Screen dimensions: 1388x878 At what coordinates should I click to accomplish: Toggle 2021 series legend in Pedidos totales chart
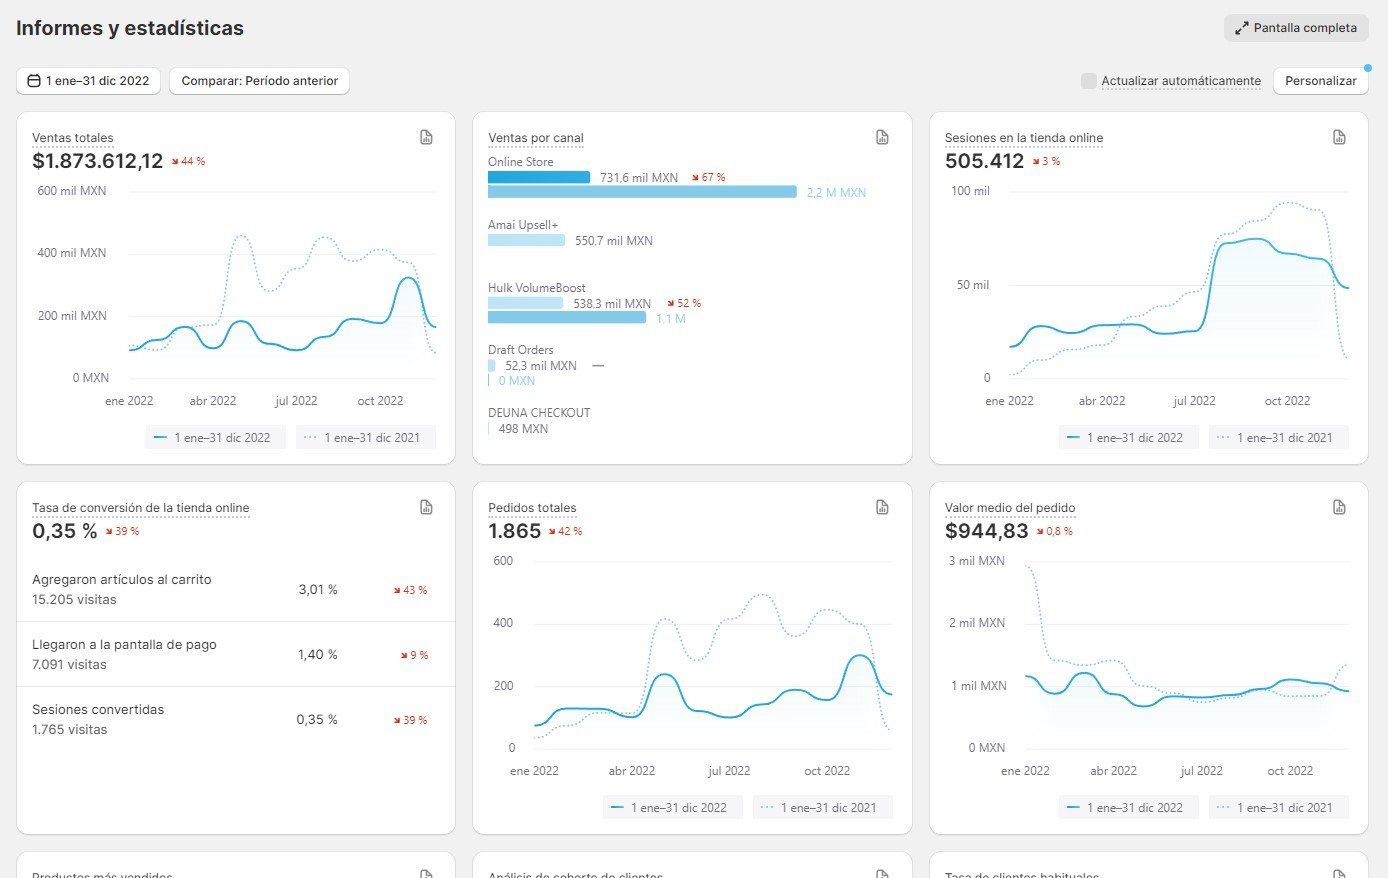pos(822,808)
